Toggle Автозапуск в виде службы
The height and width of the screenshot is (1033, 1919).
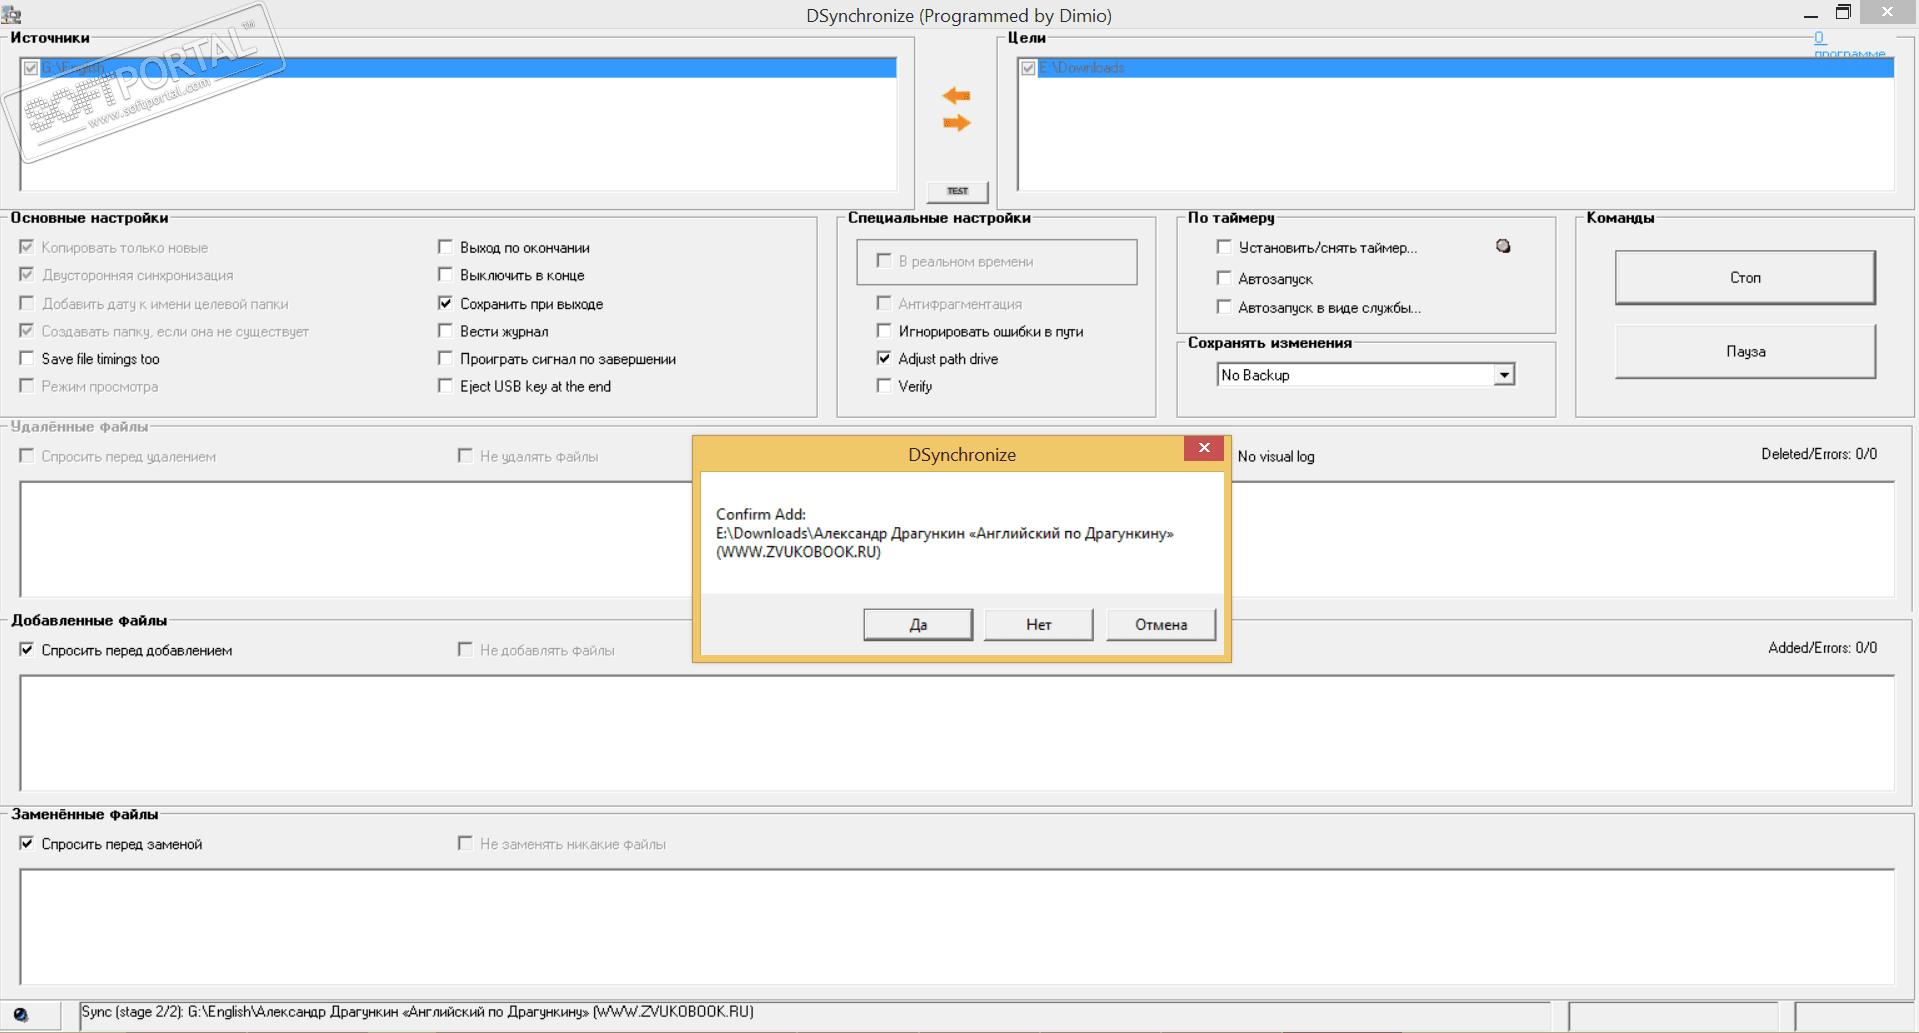(1224, 307)
